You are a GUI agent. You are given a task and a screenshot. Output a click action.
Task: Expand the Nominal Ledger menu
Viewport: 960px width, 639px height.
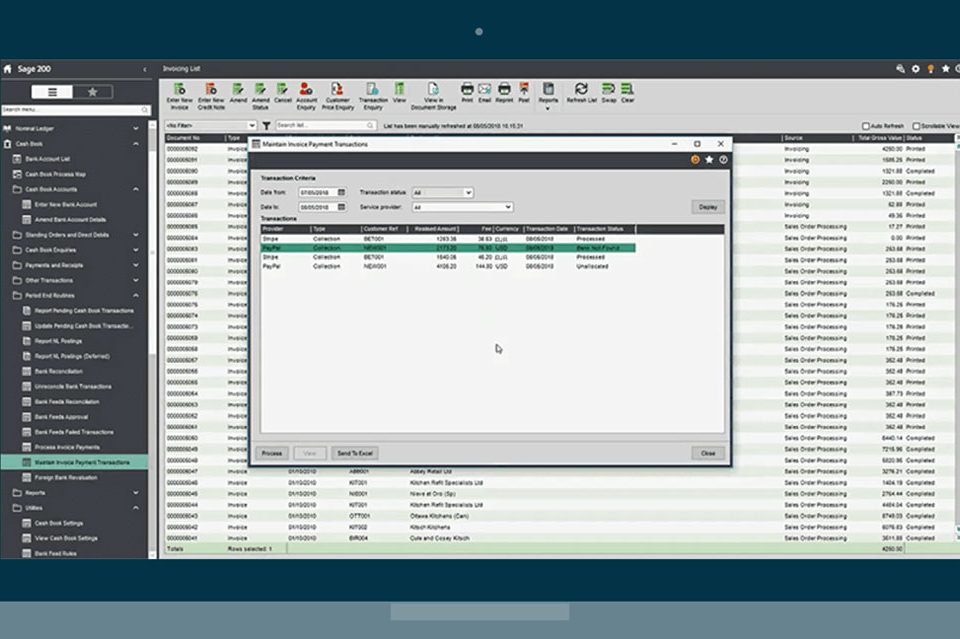point(136,129)
